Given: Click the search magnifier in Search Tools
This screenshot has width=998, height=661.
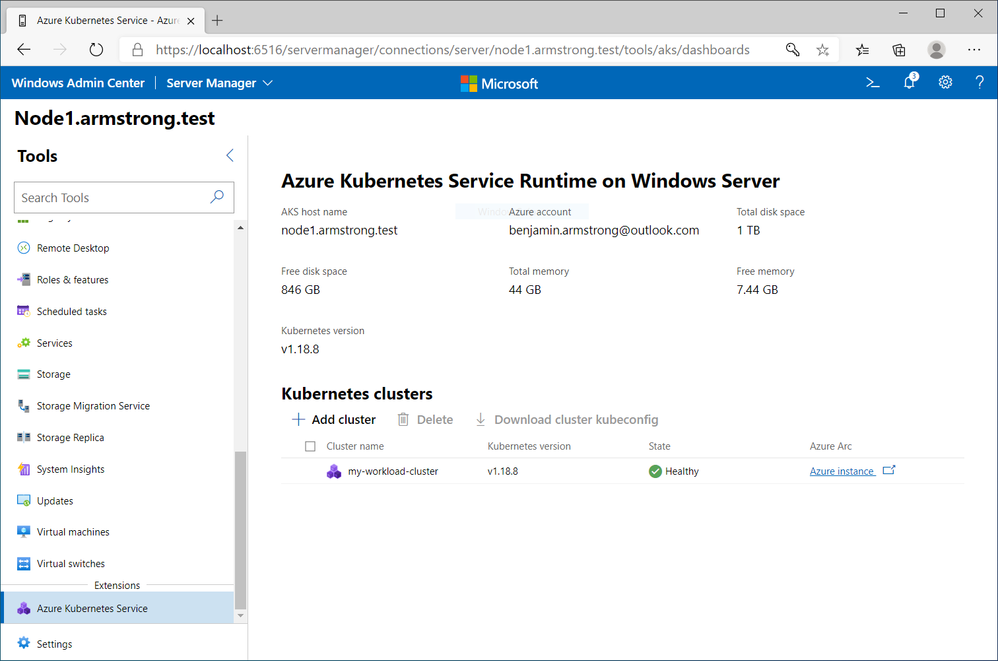Looking at the screenshot, I should click(217, 197).
